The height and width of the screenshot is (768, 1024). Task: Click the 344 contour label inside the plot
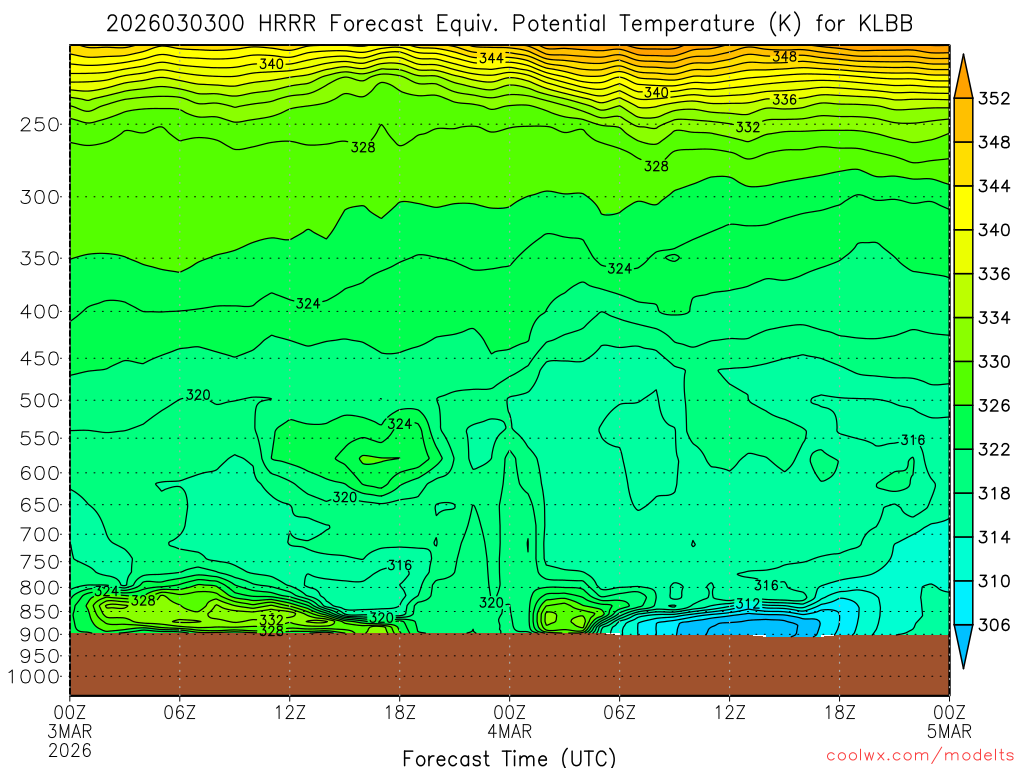coord(491,58)
